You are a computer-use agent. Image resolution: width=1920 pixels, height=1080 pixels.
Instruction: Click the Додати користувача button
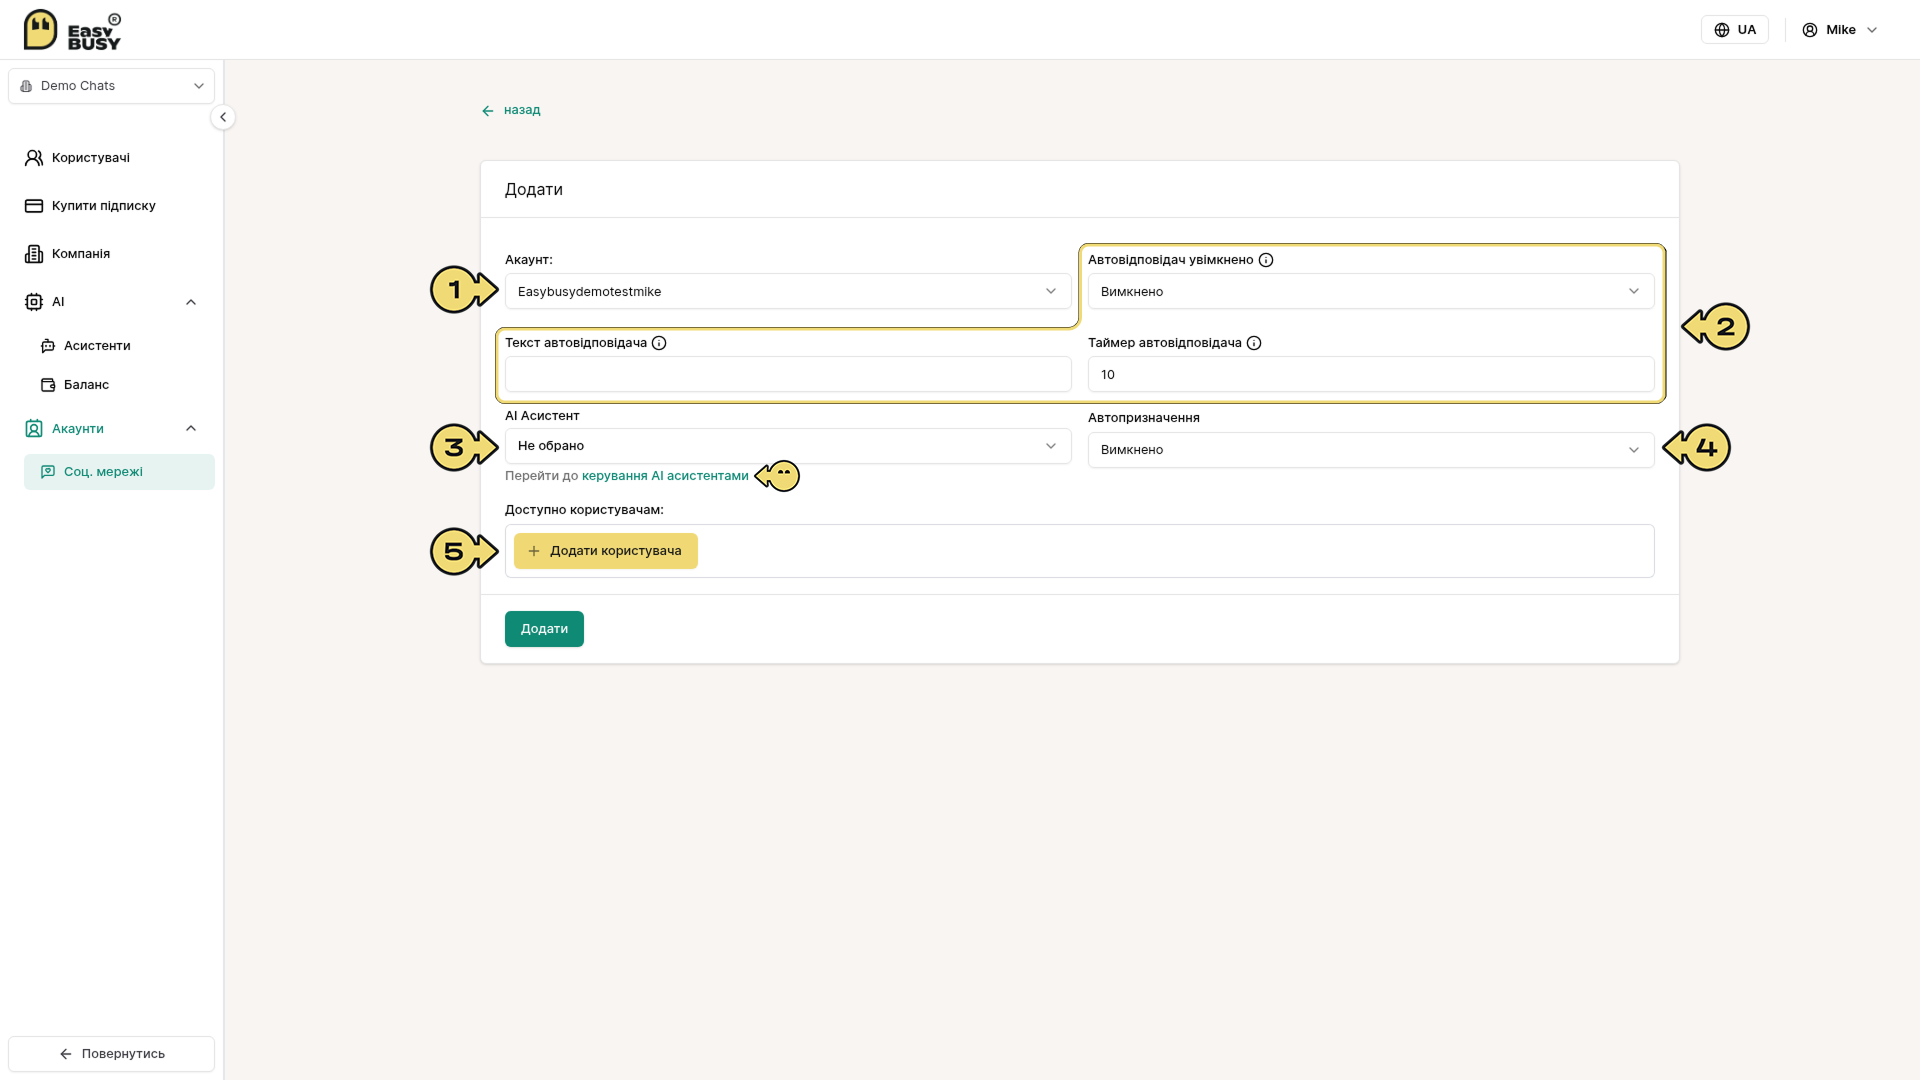[606, 551]
